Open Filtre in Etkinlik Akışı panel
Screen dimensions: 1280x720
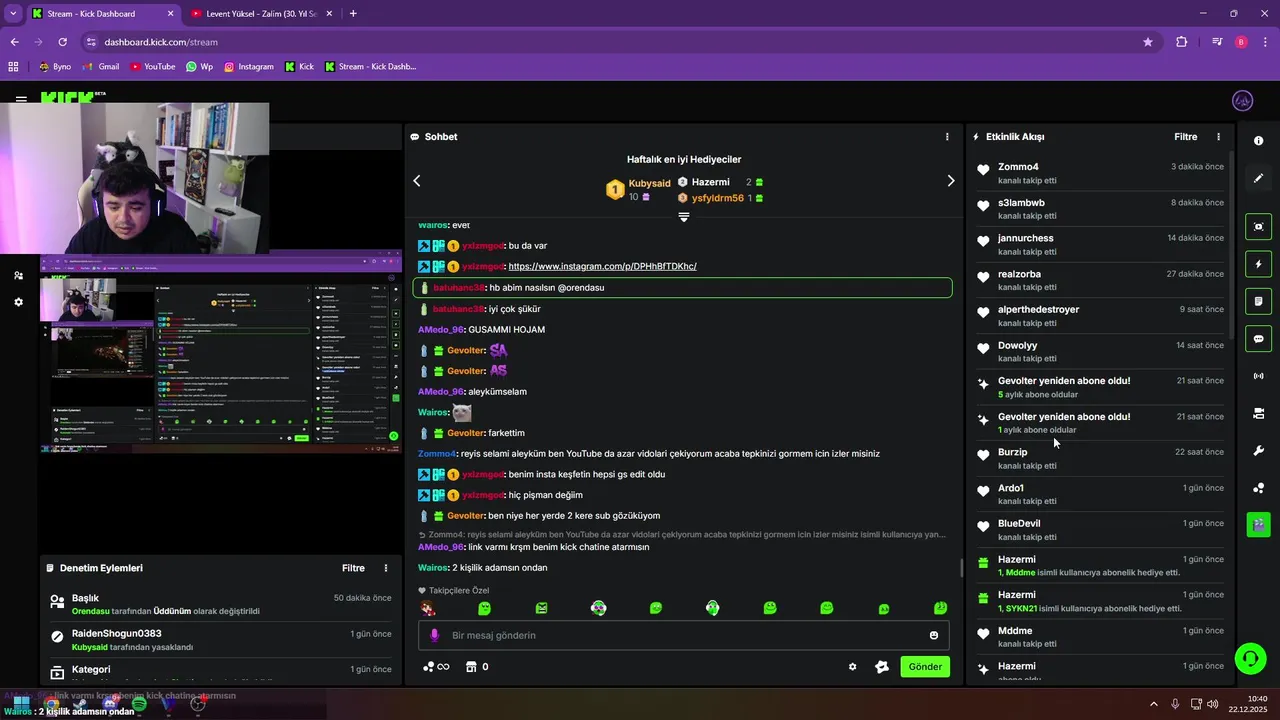click(1185, 137)
